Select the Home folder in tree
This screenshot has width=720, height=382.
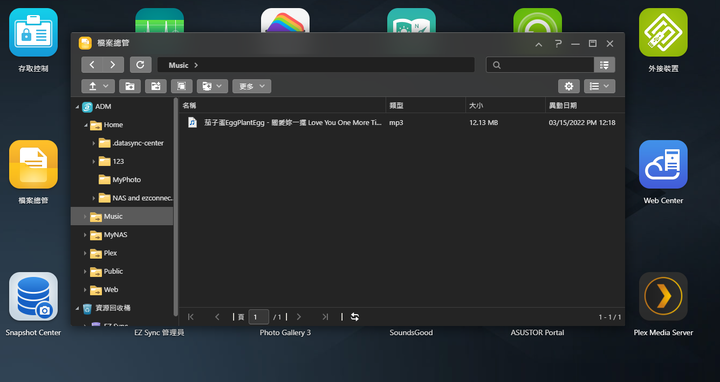tap(113, 125)
